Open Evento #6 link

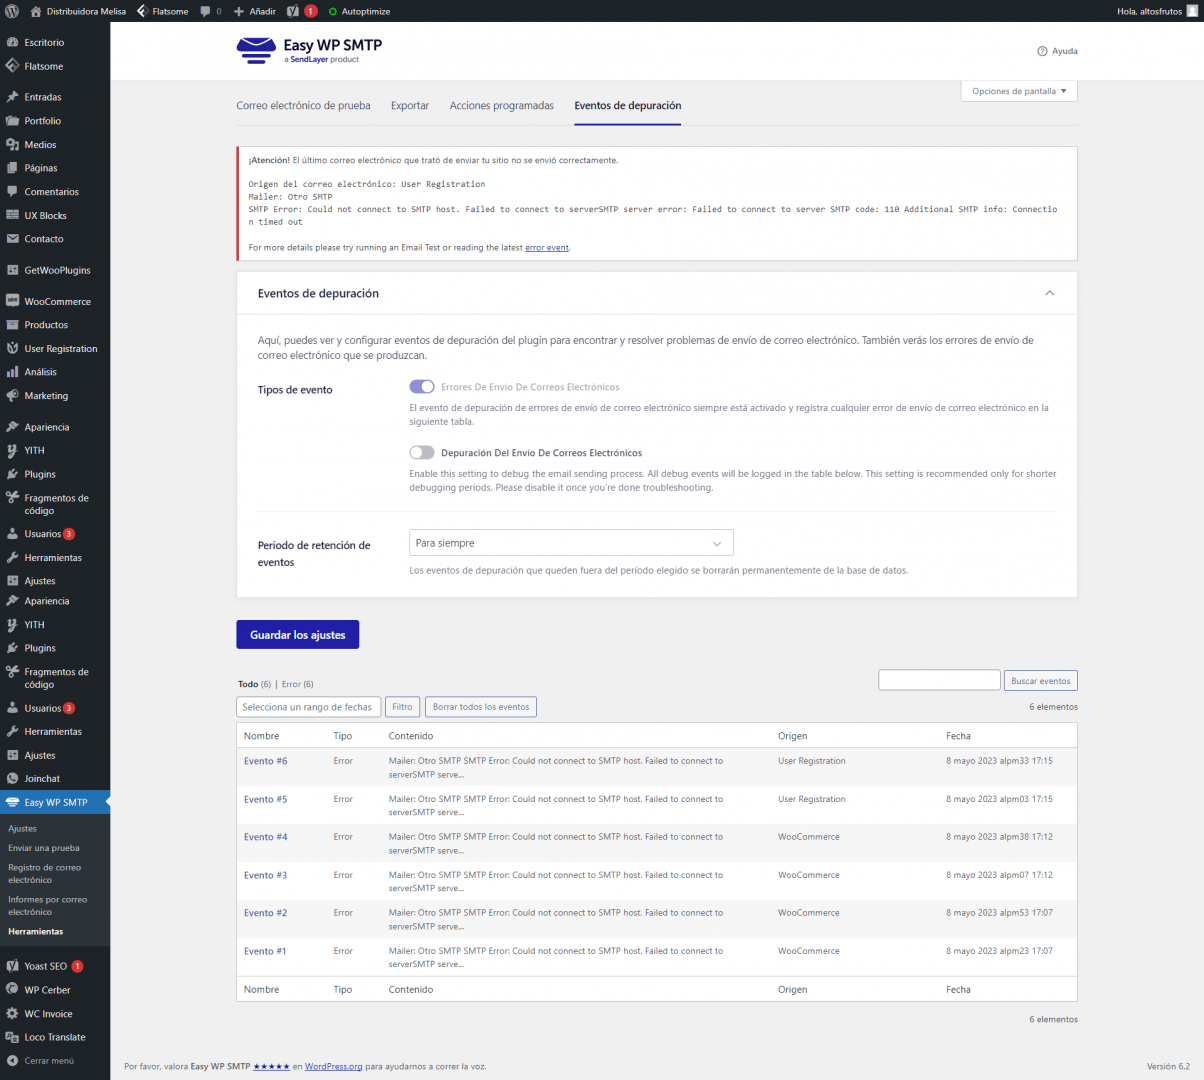pyautogui.click(x=265, y=761)
